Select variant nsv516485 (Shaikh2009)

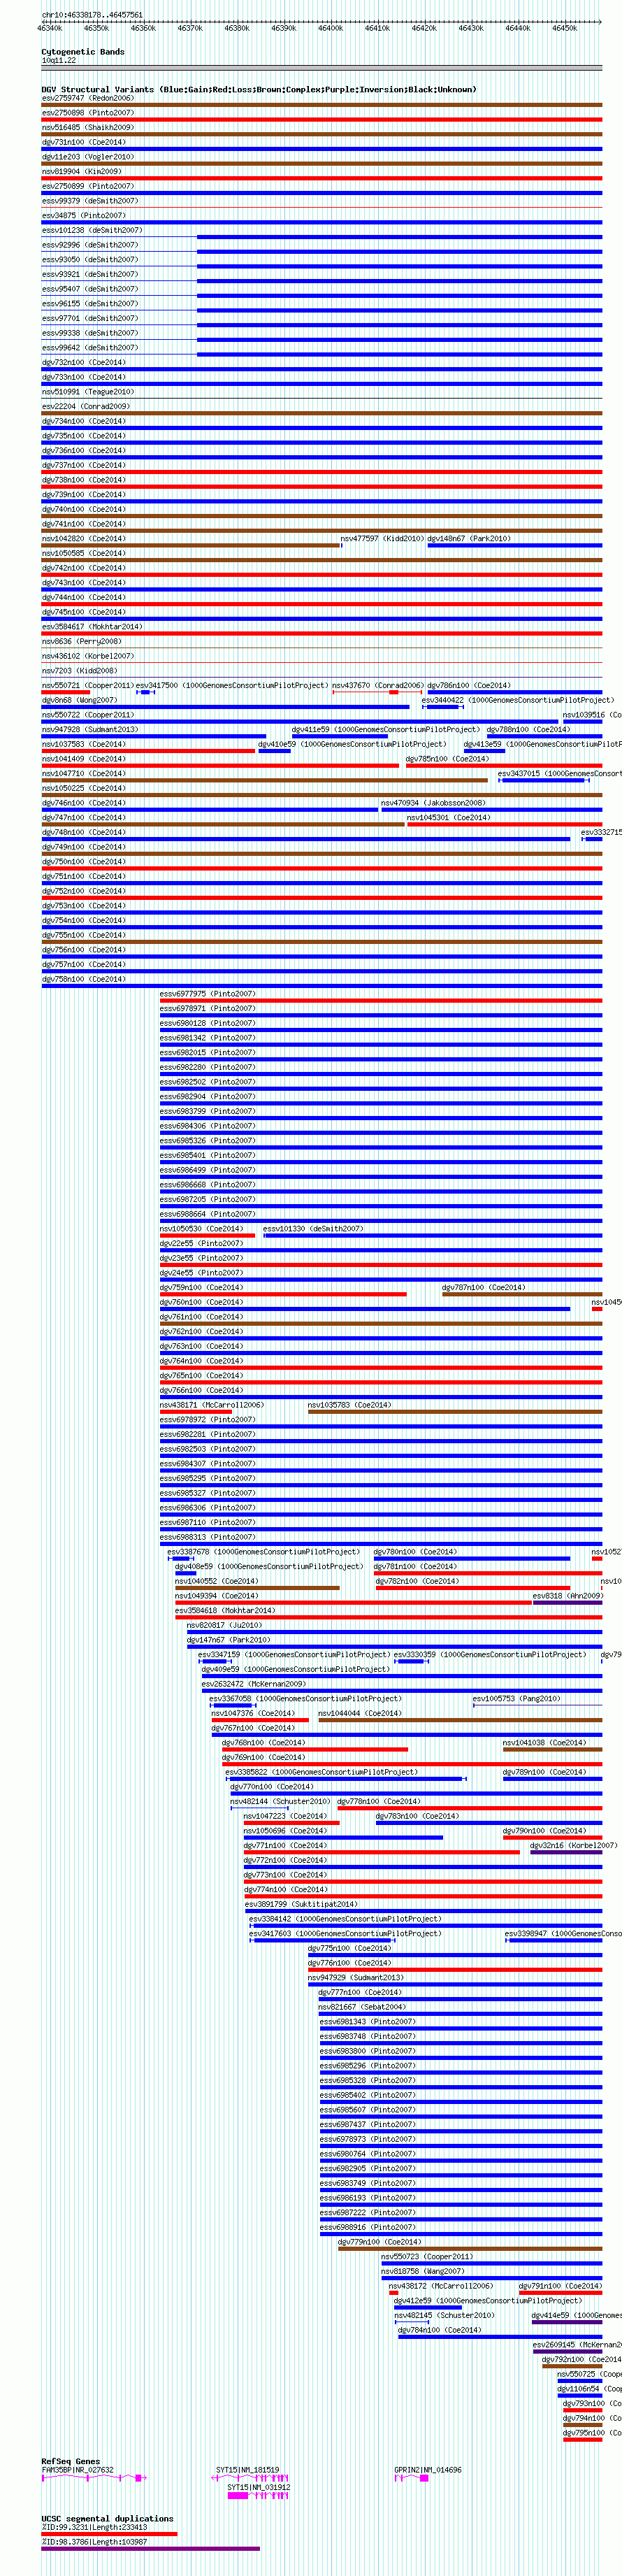[x=322, y=134]
